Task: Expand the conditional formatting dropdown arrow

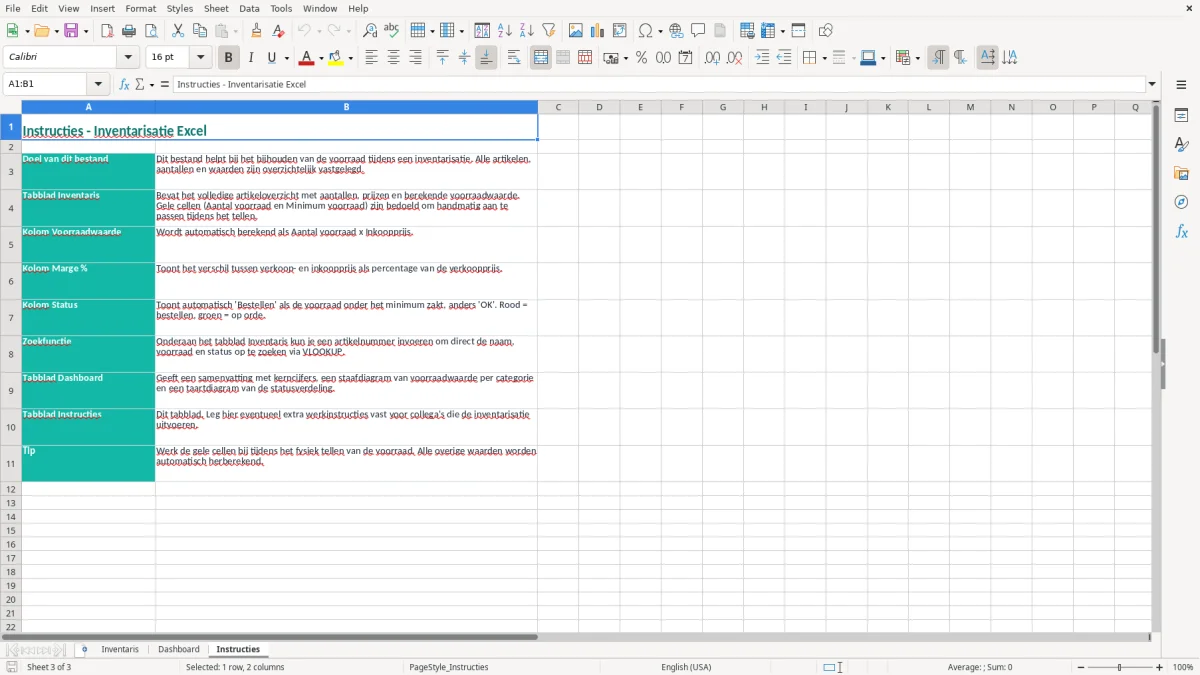Action: click(917, 58)
